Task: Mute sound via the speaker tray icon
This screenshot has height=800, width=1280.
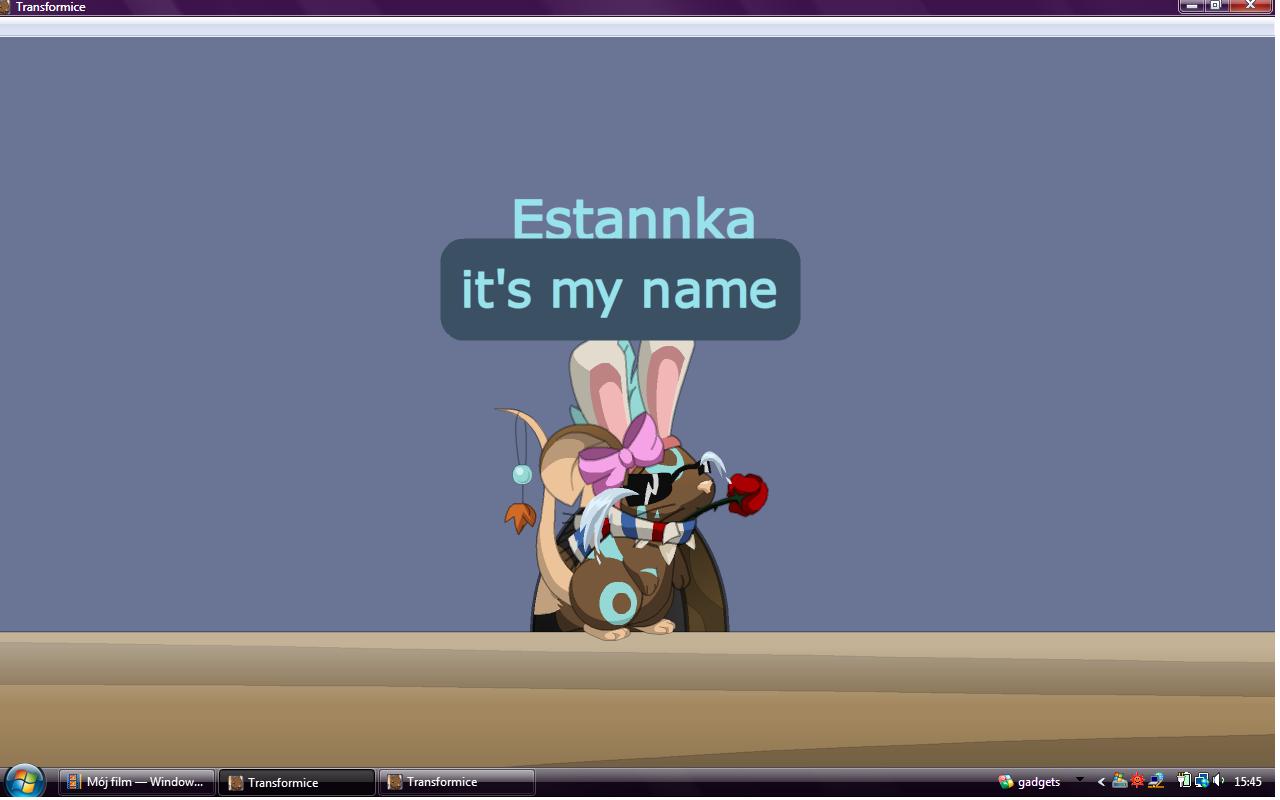Action: click(x=1219, y=781)
